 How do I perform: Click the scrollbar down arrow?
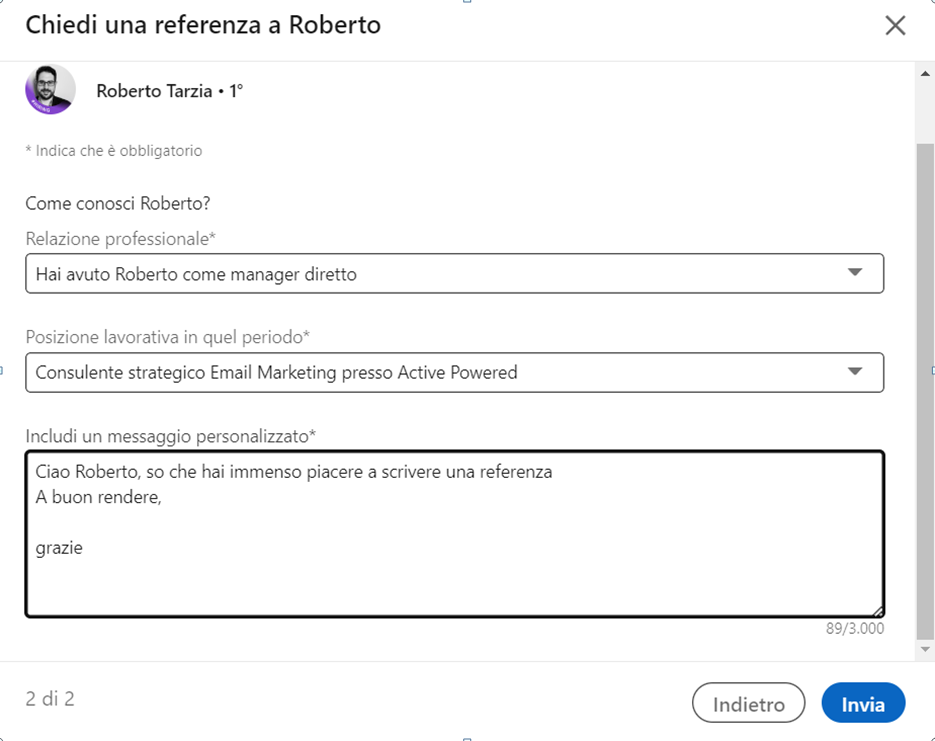[925, 649]
